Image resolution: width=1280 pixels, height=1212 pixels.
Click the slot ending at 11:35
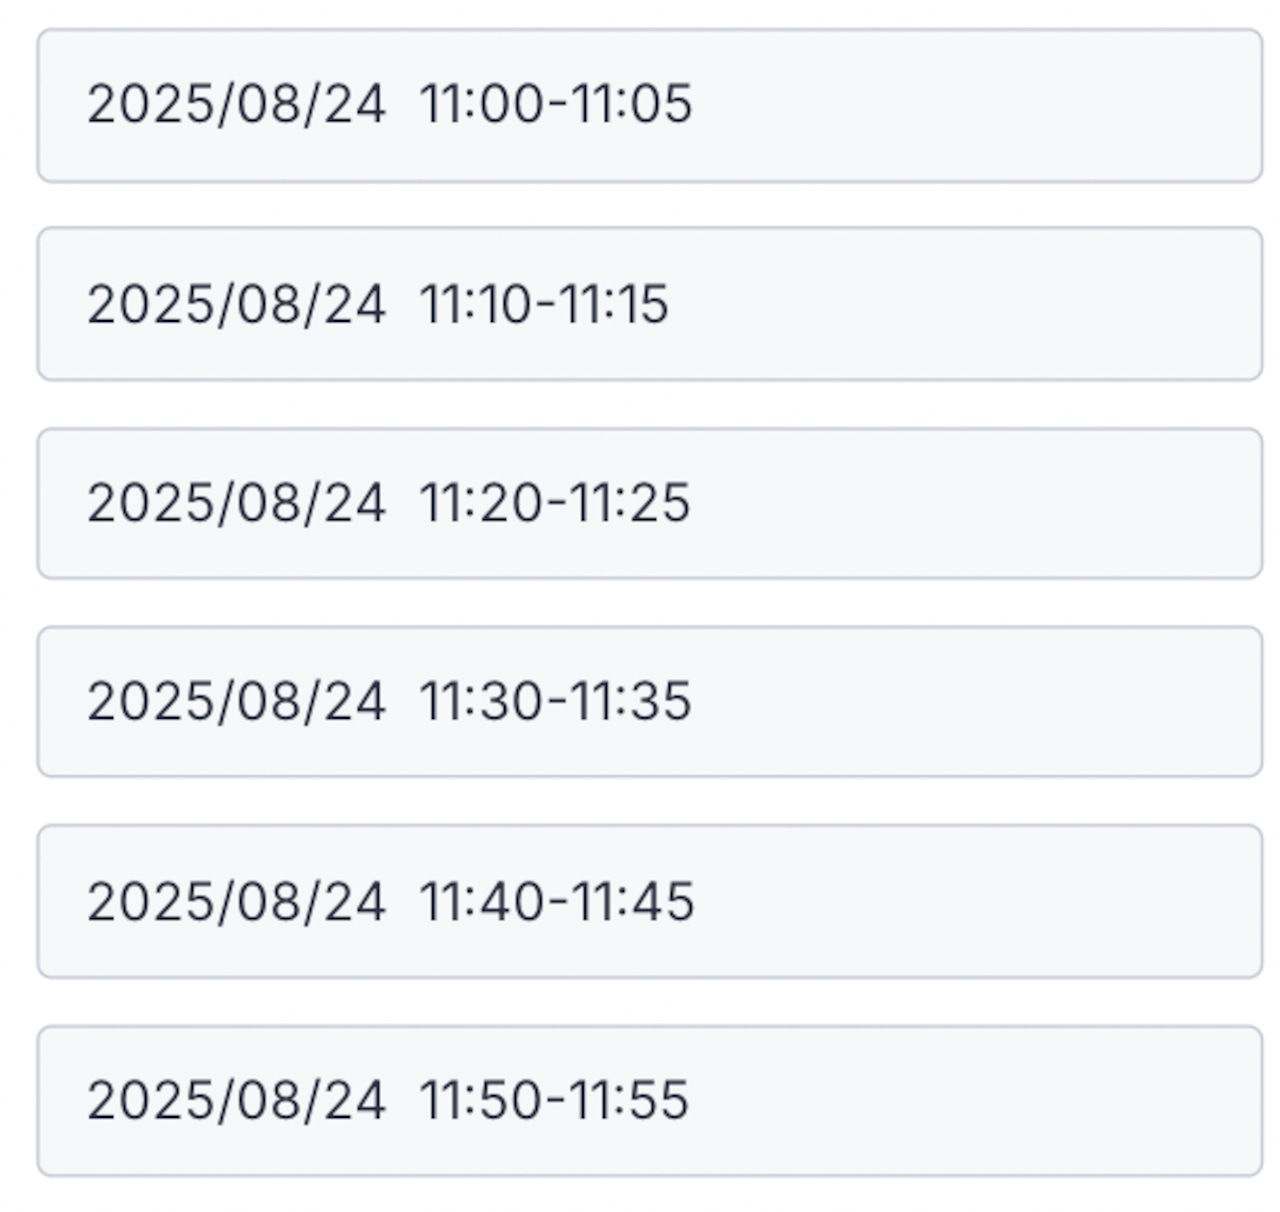(650, 702)
